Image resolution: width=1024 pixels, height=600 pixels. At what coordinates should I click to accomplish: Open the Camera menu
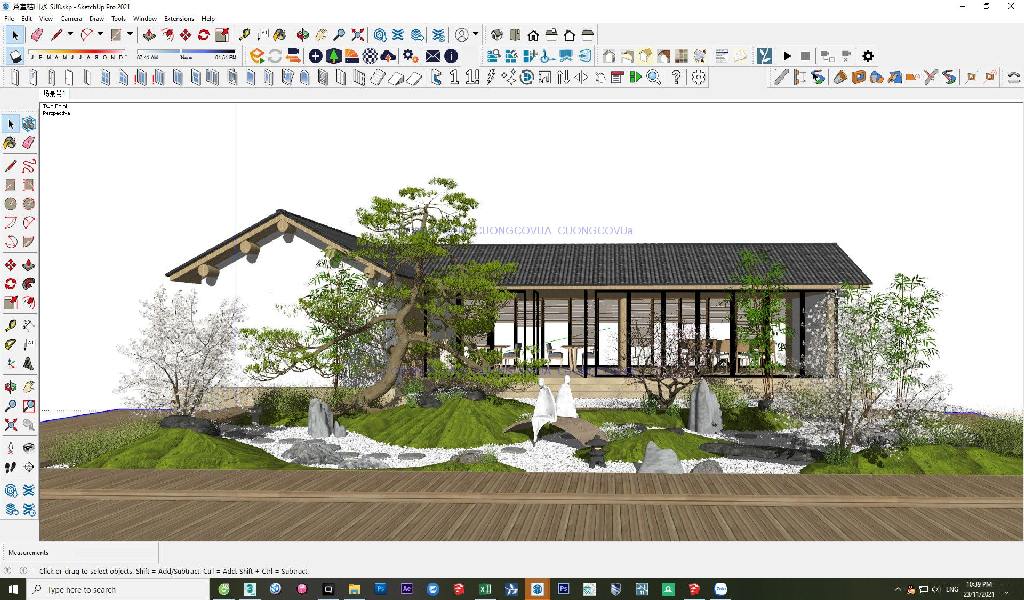coord(72,18)
